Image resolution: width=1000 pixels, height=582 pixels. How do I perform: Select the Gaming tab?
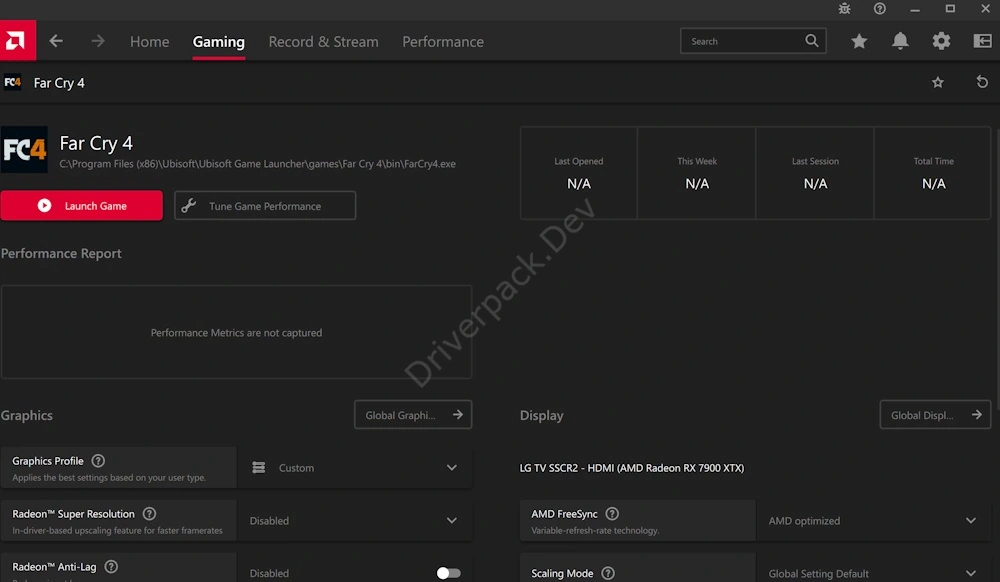coord(219,41)
